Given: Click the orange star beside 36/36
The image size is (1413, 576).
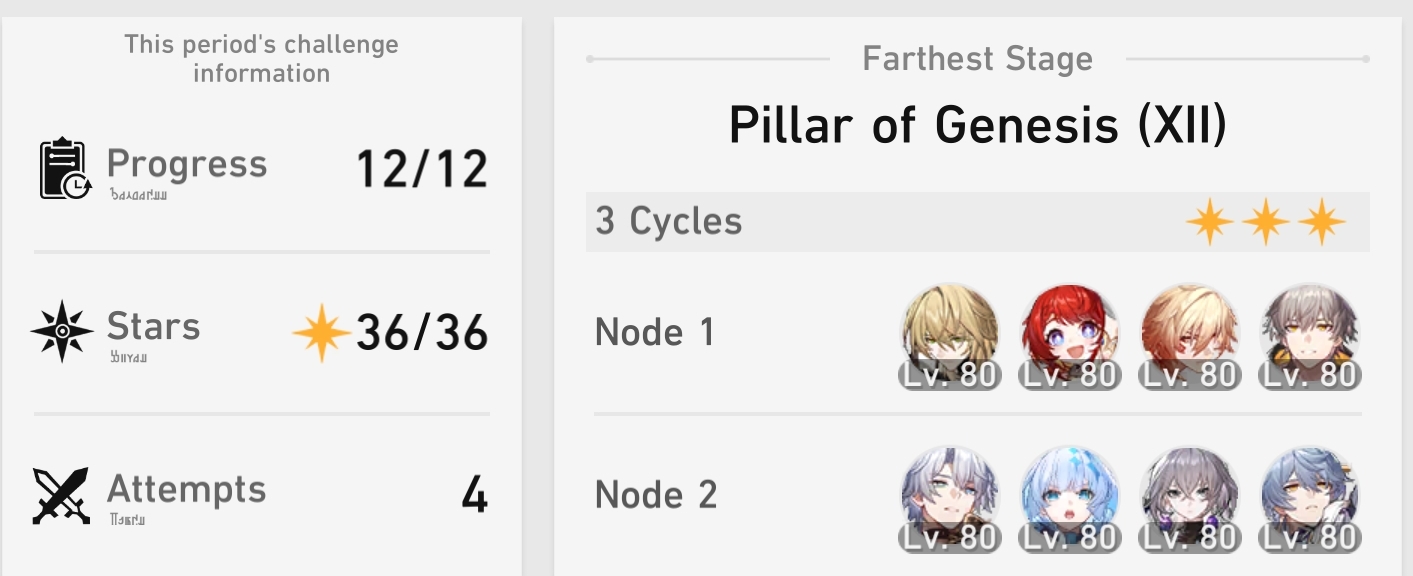Looking at the screenshot, I should click(321, 333).
